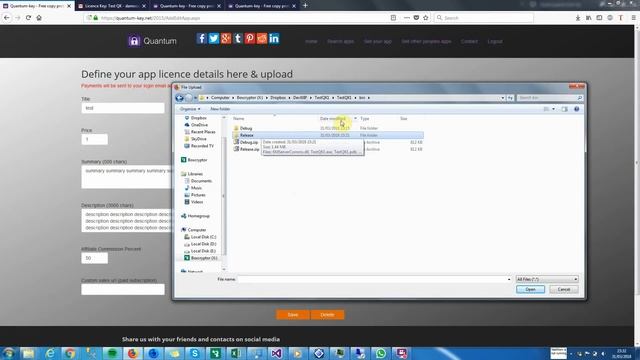Select the Release.zip file
This screenshot has width=640, height=360.
coord(250,149)
